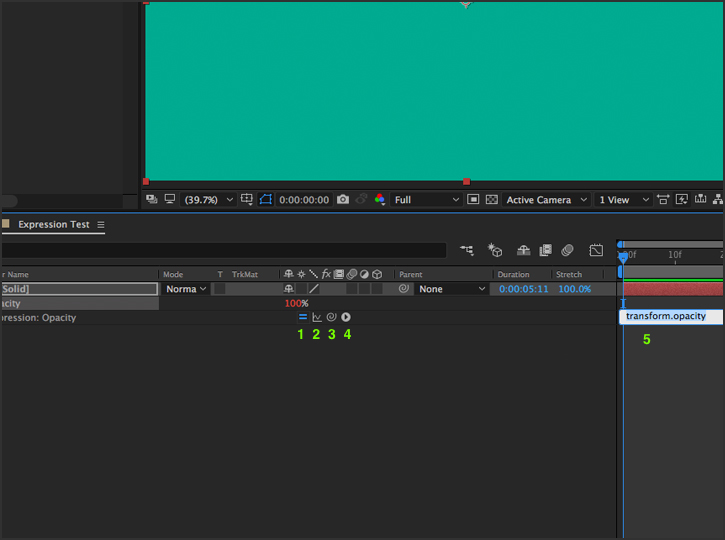Click the Stretch column header
This screenshot has width=725, height=540.
569,274
